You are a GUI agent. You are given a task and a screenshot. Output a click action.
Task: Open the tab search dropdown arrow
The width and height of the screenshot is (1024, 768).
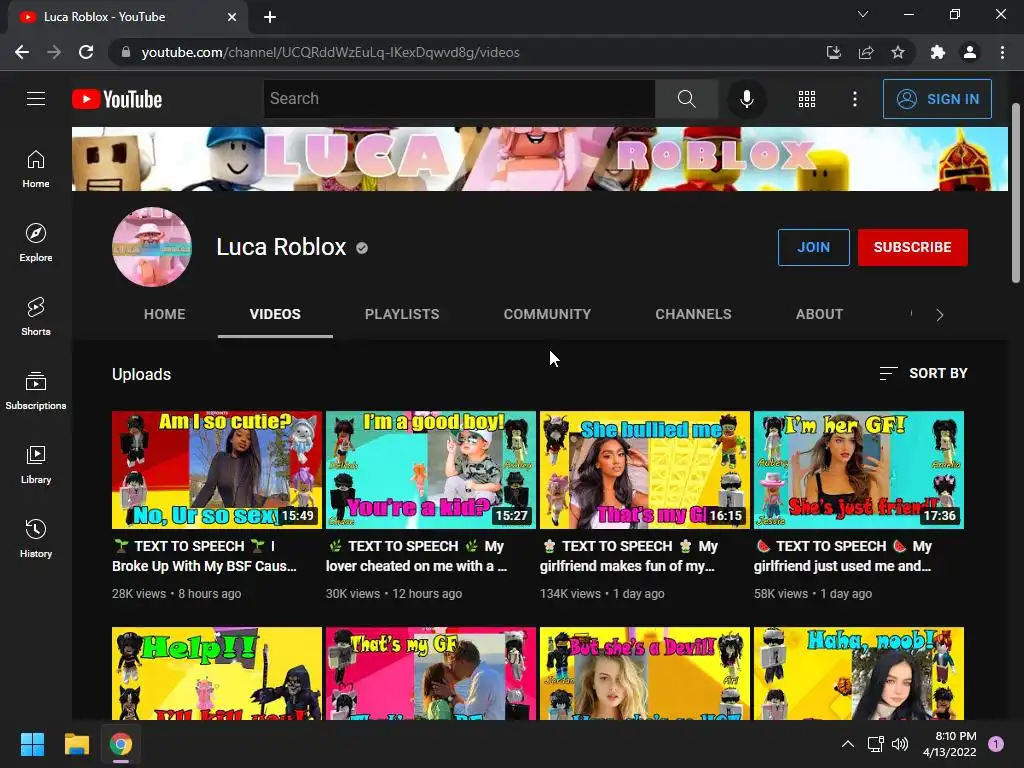coord(863,14)
